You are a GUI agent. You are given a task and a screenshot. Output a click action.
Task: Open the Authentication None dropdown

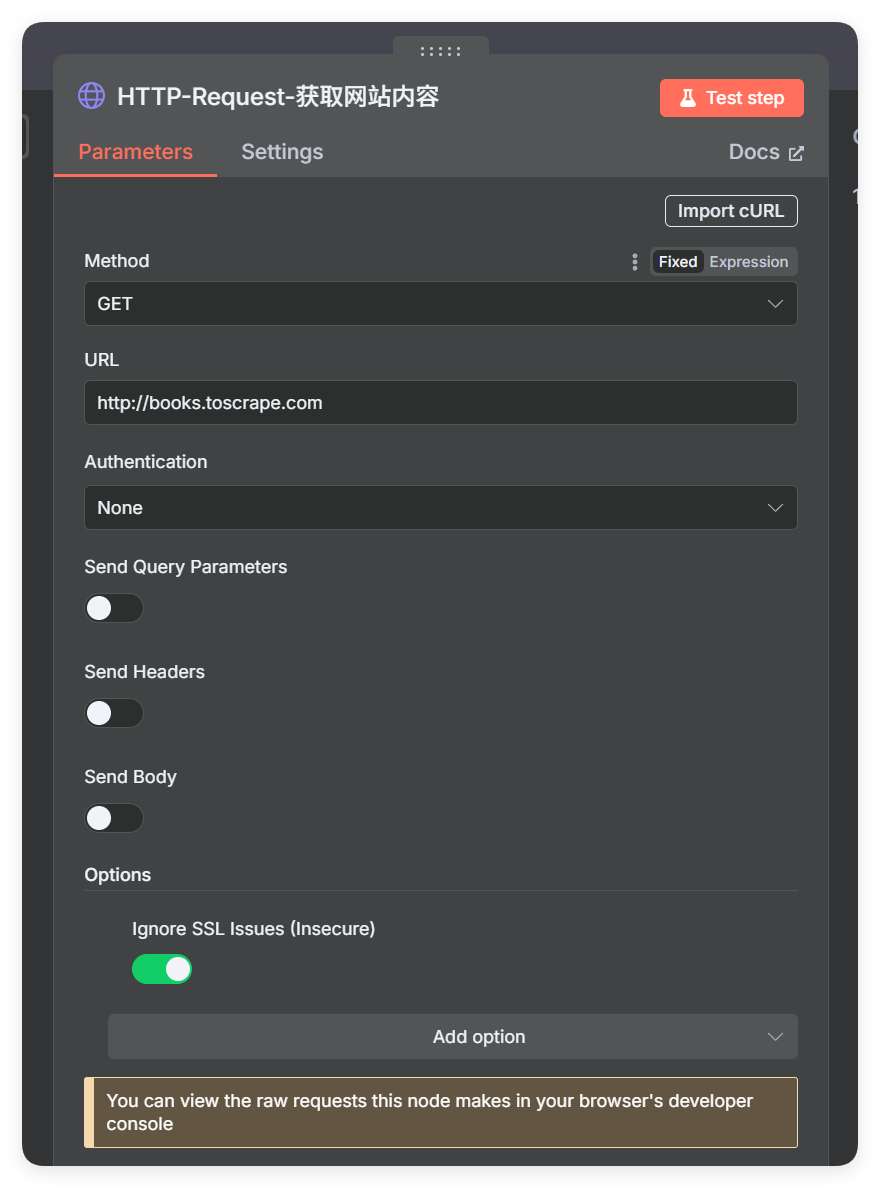[x=440, y=508]
